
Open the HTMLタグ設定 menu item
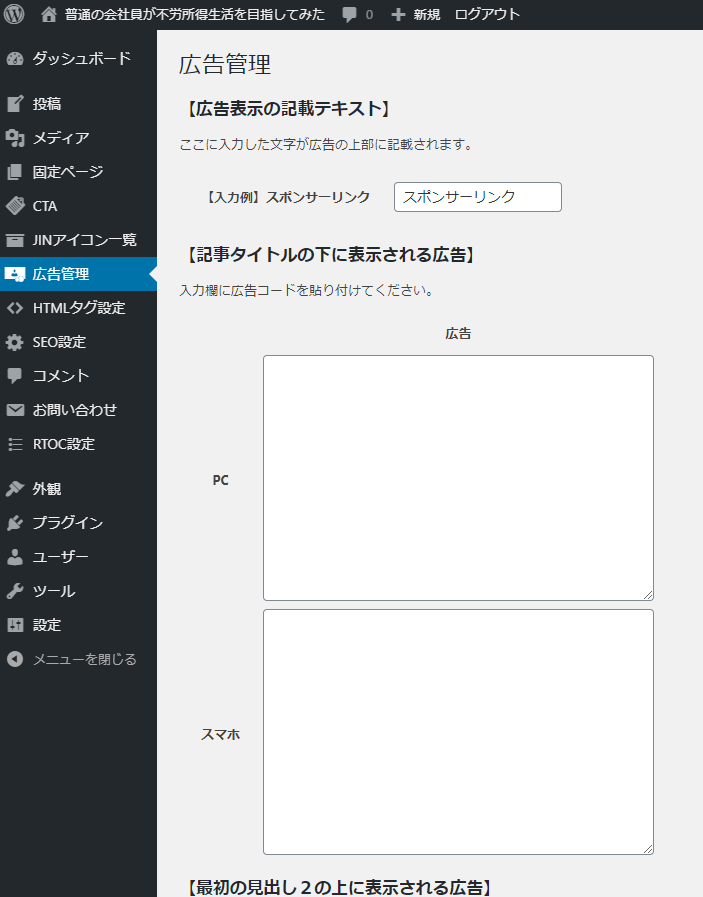(x=78, y=308)
